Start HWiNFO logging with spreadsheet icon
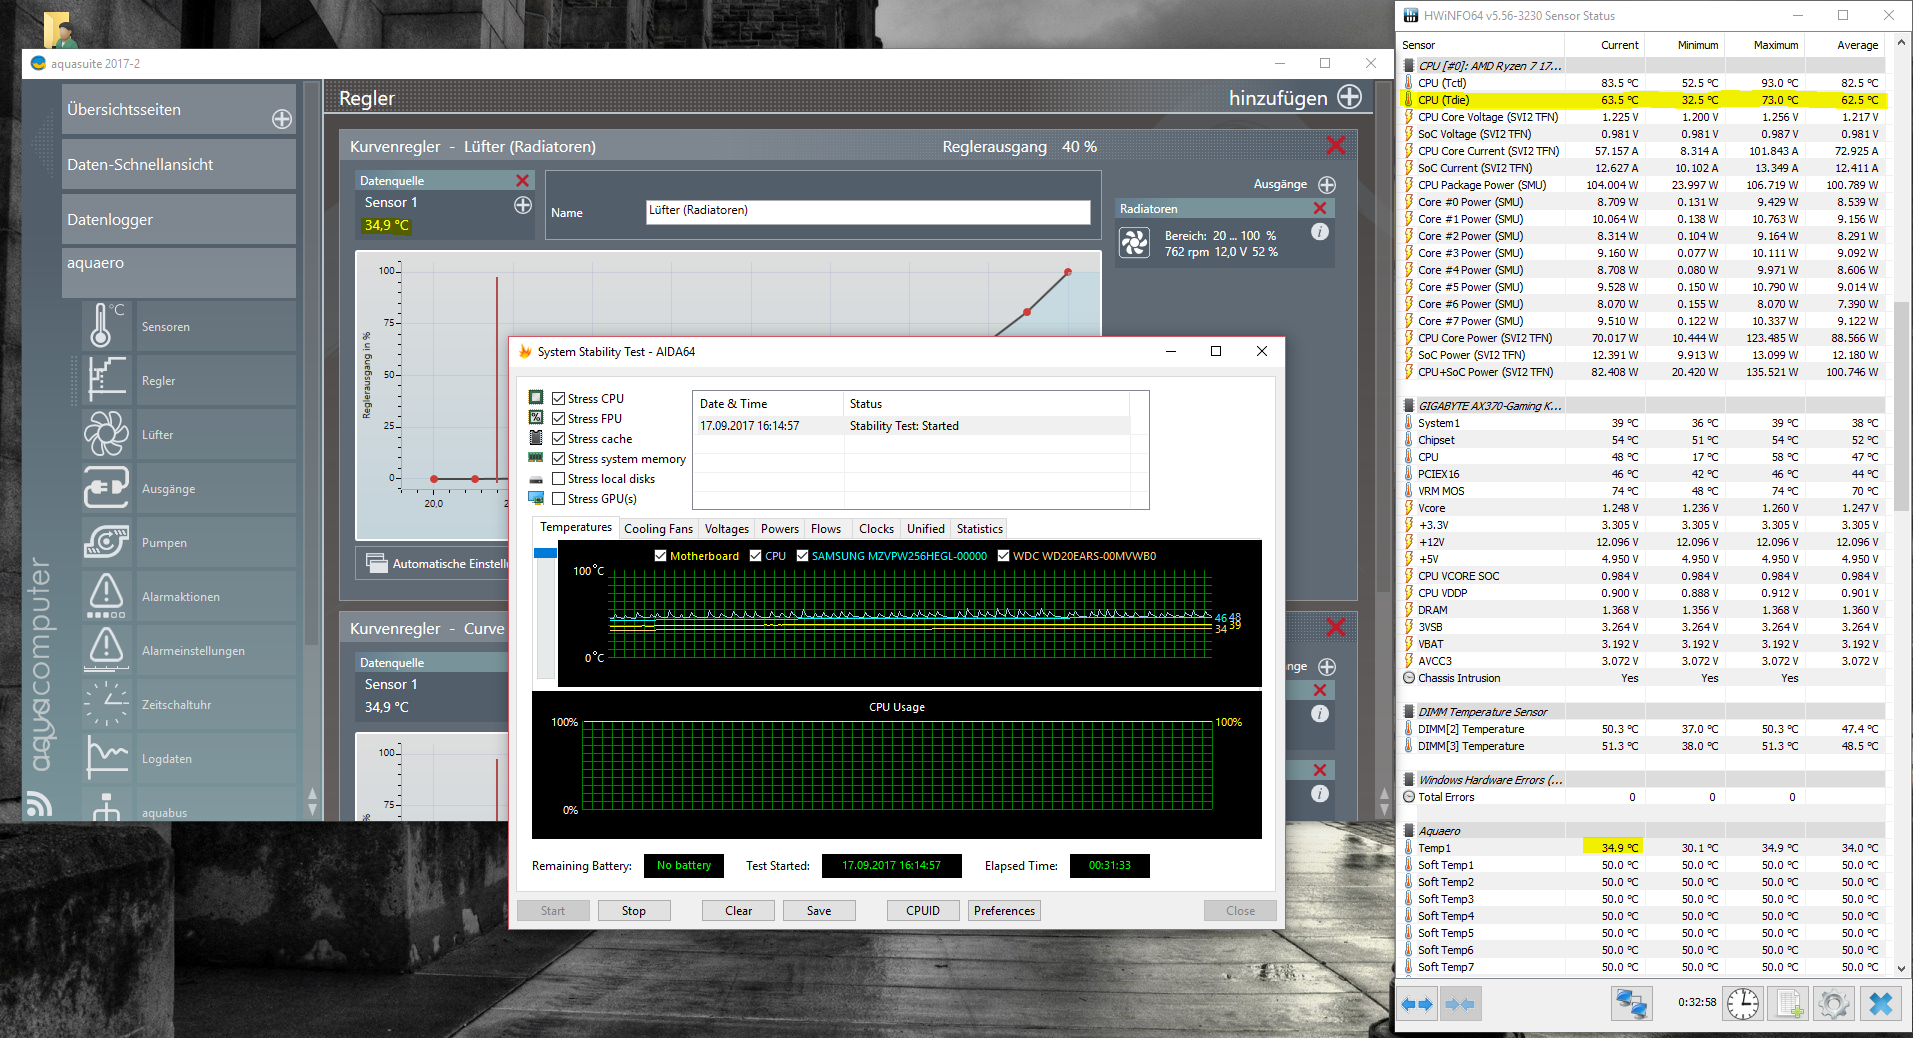 (x=1789, y=1004)
